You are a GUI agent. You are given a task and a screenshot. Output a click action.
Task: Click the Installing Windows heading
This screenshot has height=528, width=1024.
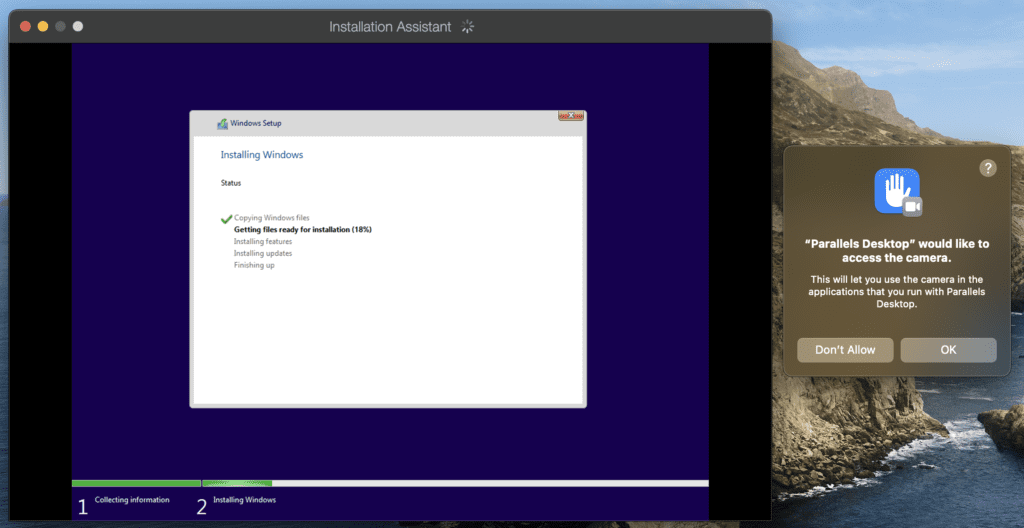pos(262,155)
